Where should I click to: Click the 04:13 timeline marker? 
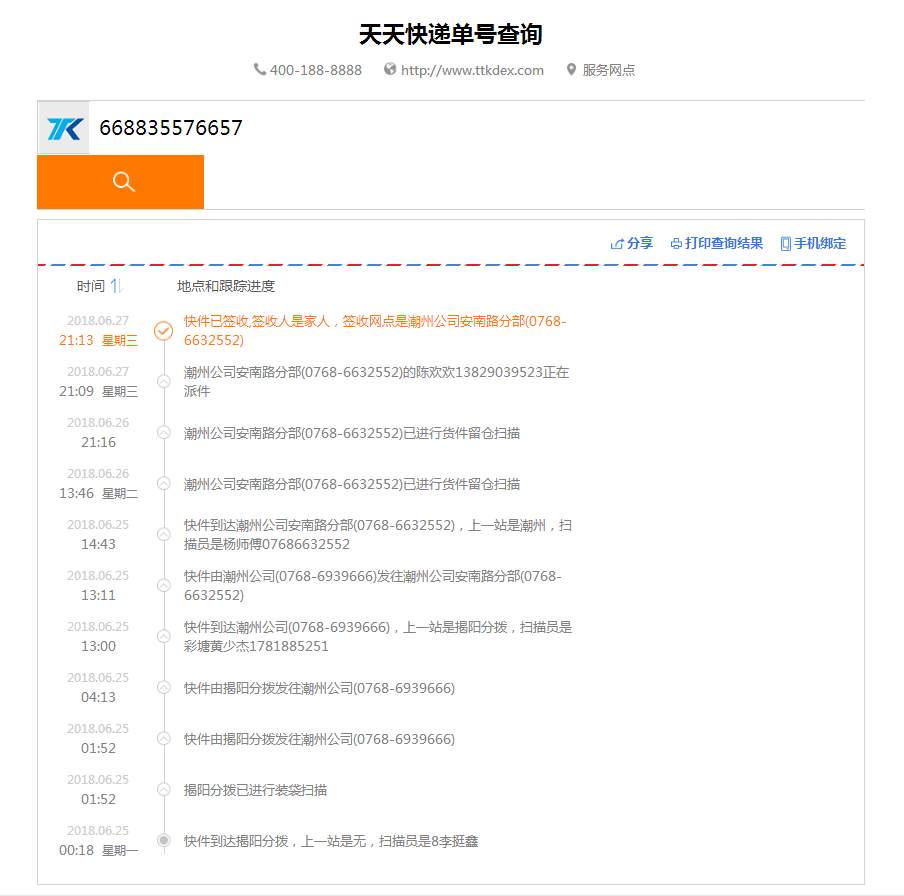(x=164, y=687)
